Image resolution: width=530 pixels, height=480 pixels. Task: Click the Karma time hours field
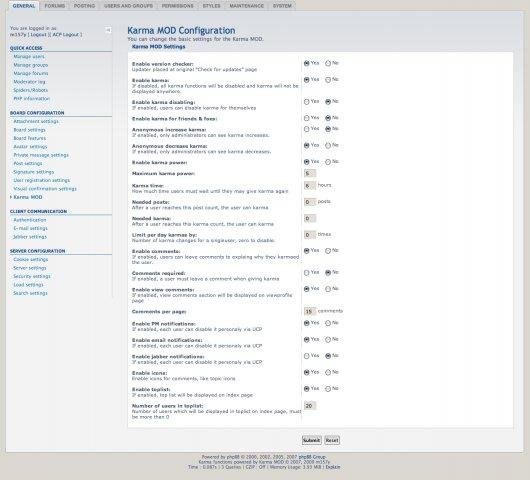310,186
